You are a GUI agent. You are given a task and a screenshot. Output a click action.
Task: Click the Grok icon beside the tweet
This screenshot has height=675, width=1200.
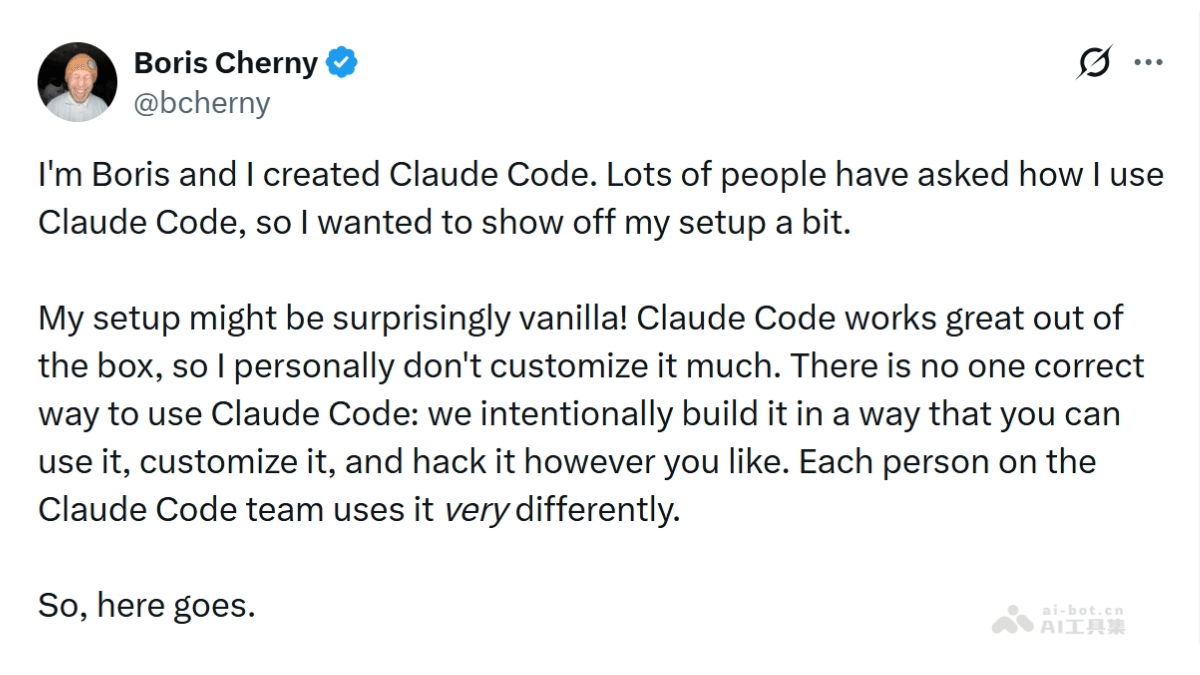pos(1094,63)
